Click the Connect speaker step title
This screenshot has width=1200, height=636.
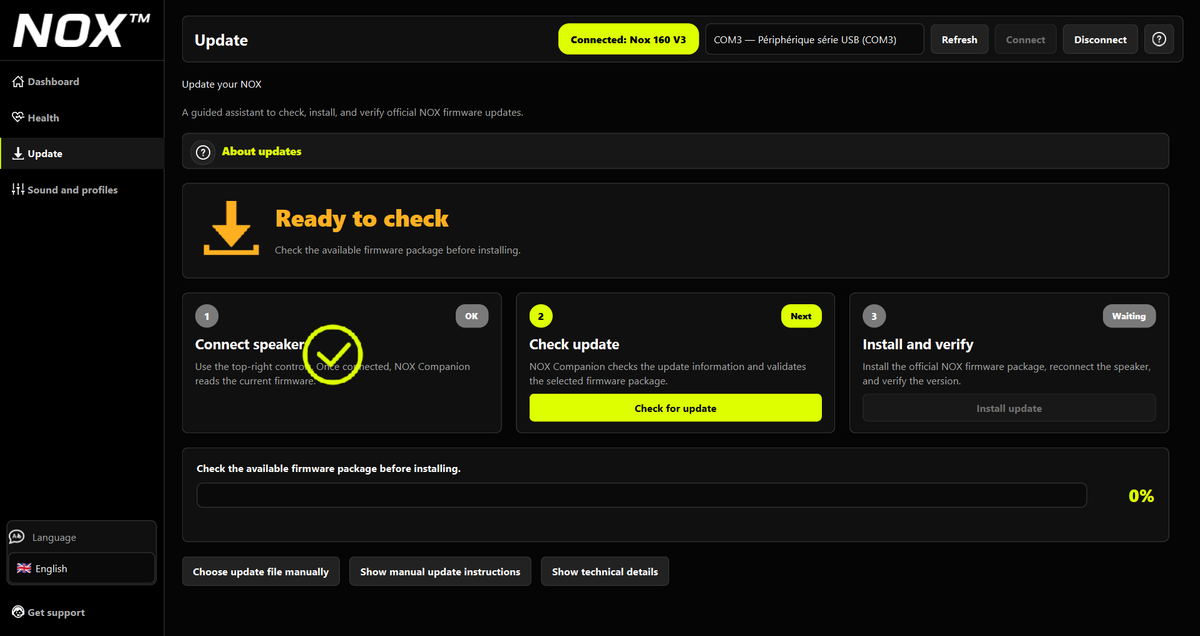[x=250, y=344]
